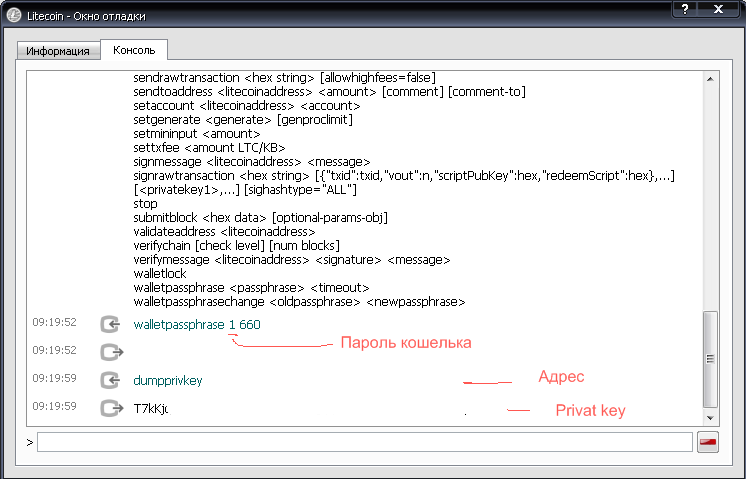Screen dimensions: 746x479
Task: Click the reply arrow icon beside T7kKj output
Action: point(111,408)
